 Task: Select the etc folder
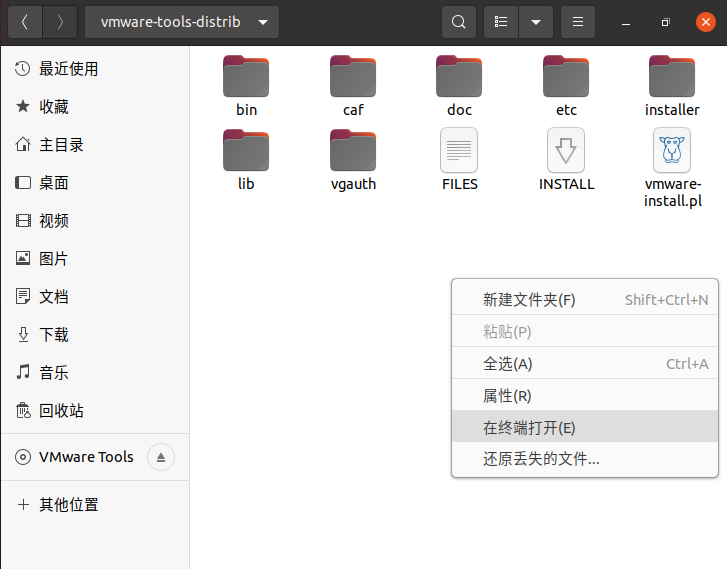tap(566, 86)
